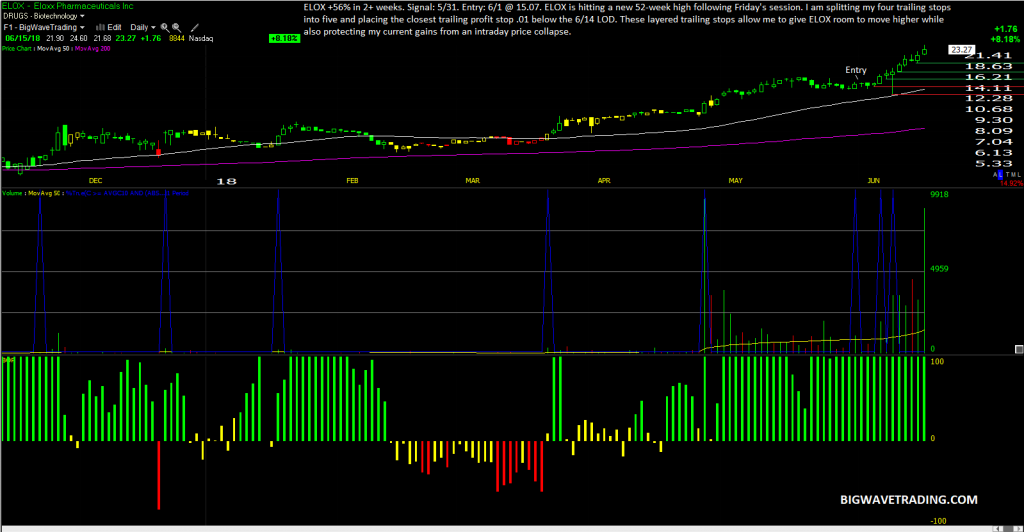Image resolution: width=1024 pixels, height=532 pixels.
Task: Click the green +8.18% change badge
Action: tap(284, 39)
